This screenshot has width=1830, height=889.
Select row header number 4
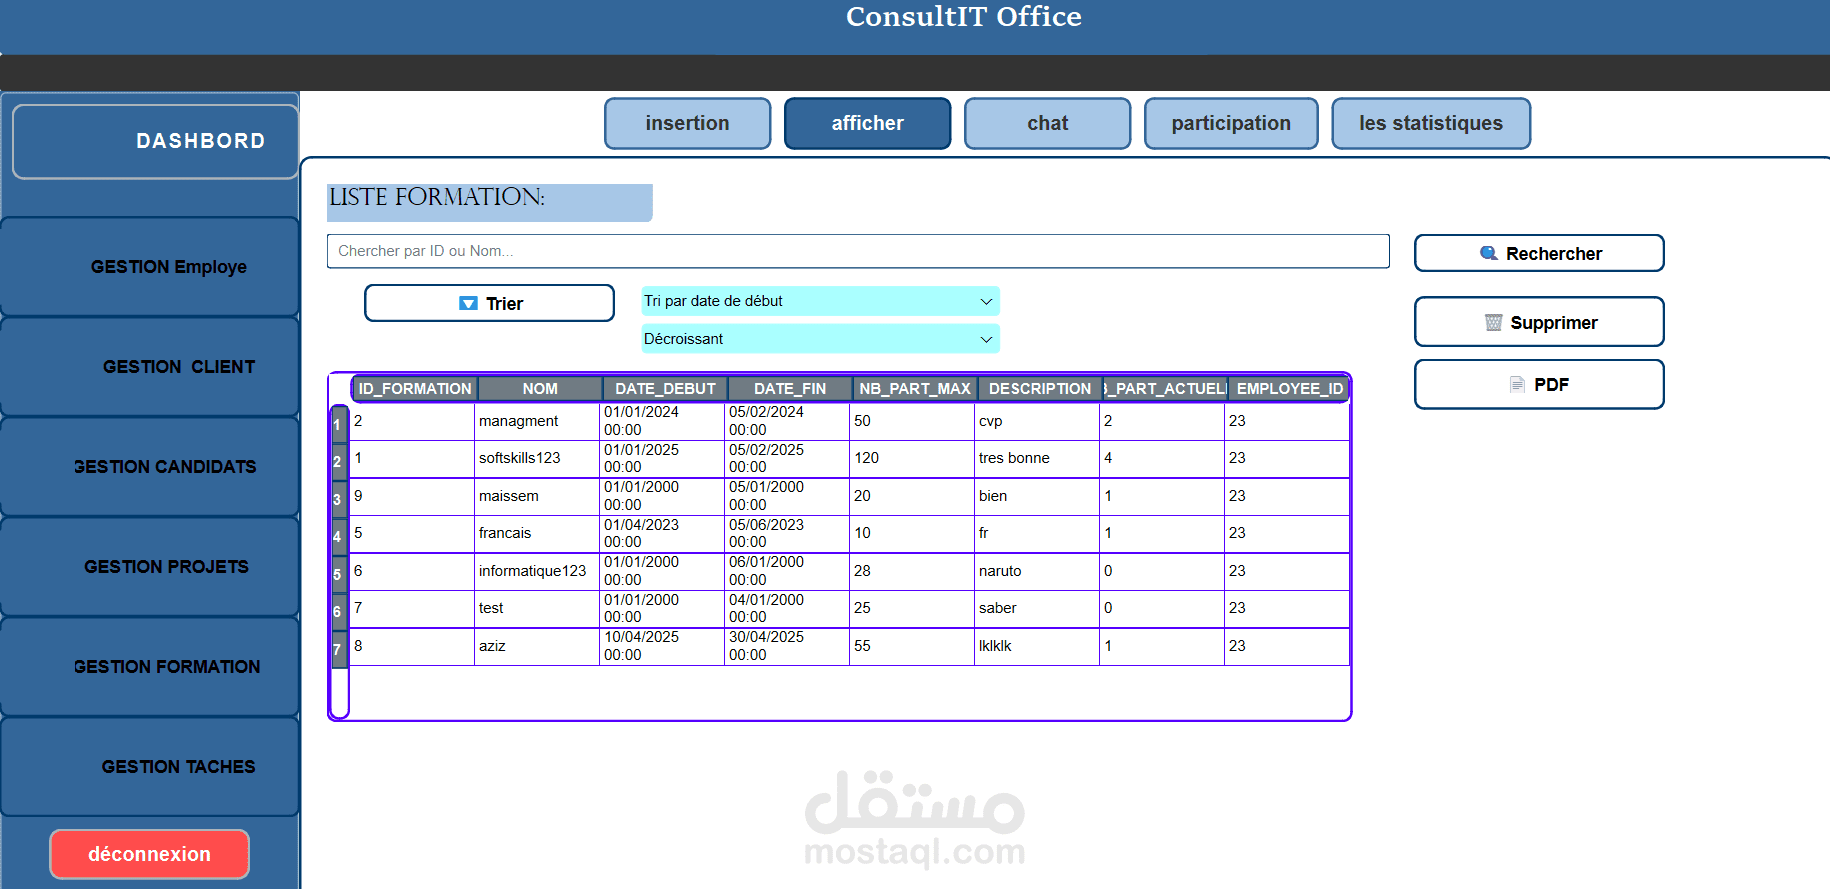click(x=339, y=536)
